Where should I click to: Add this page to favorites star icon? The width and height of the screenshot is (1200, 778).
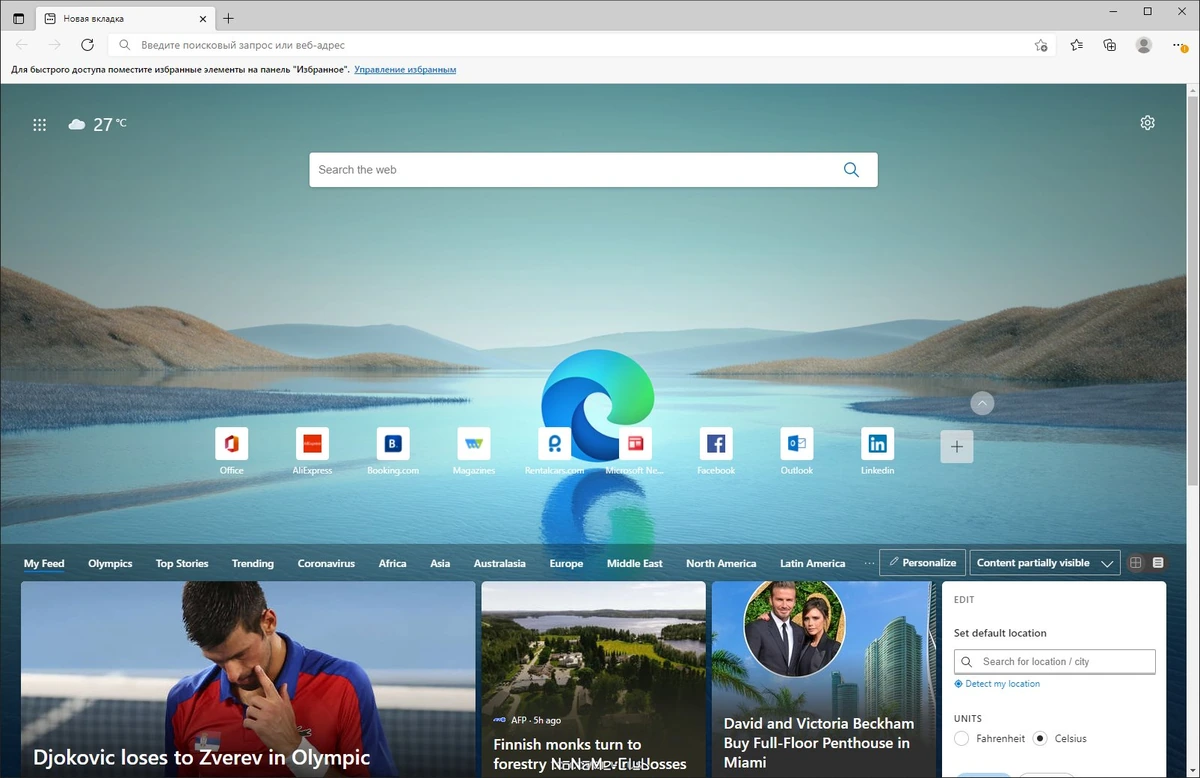(1041, 45)
